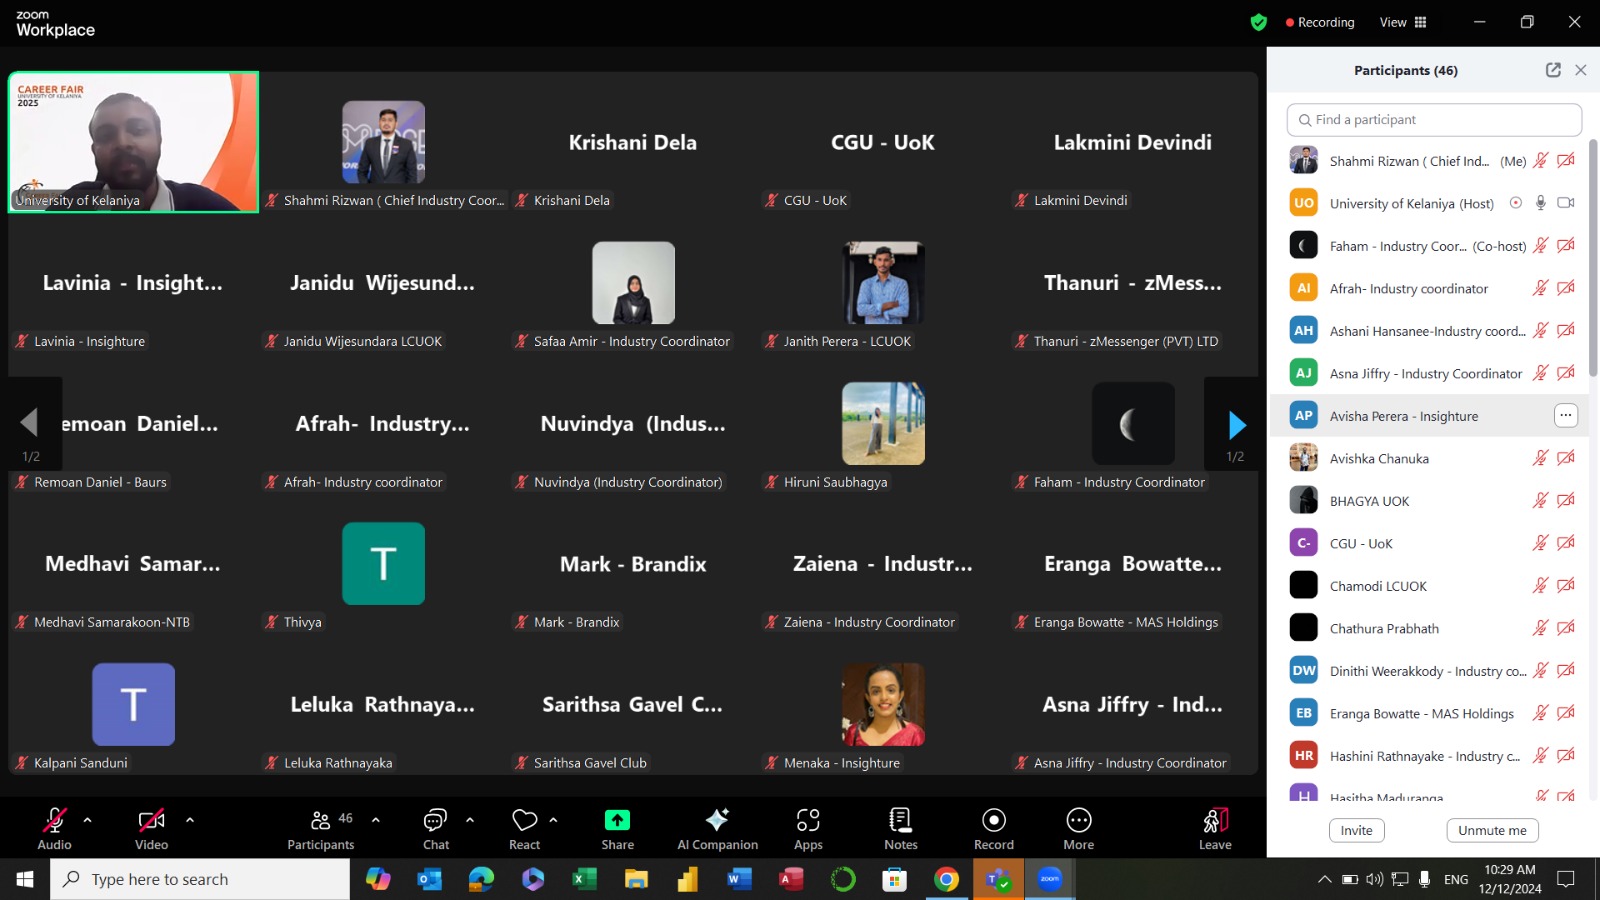Click Unmute me button

pos(1492,830)
